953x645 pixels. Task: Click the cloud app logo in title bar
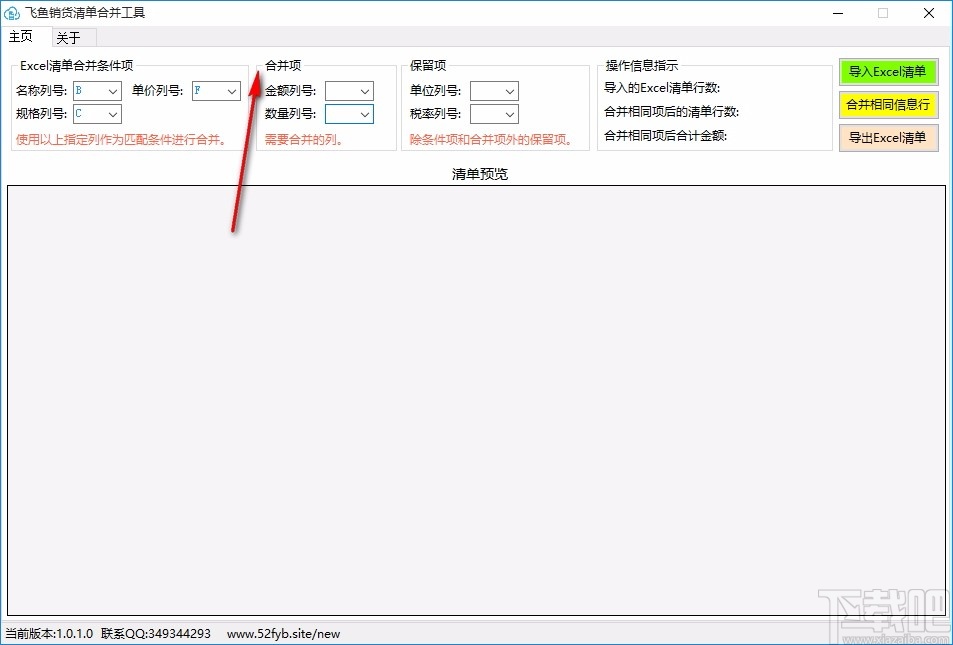click(x=12, y=13)
